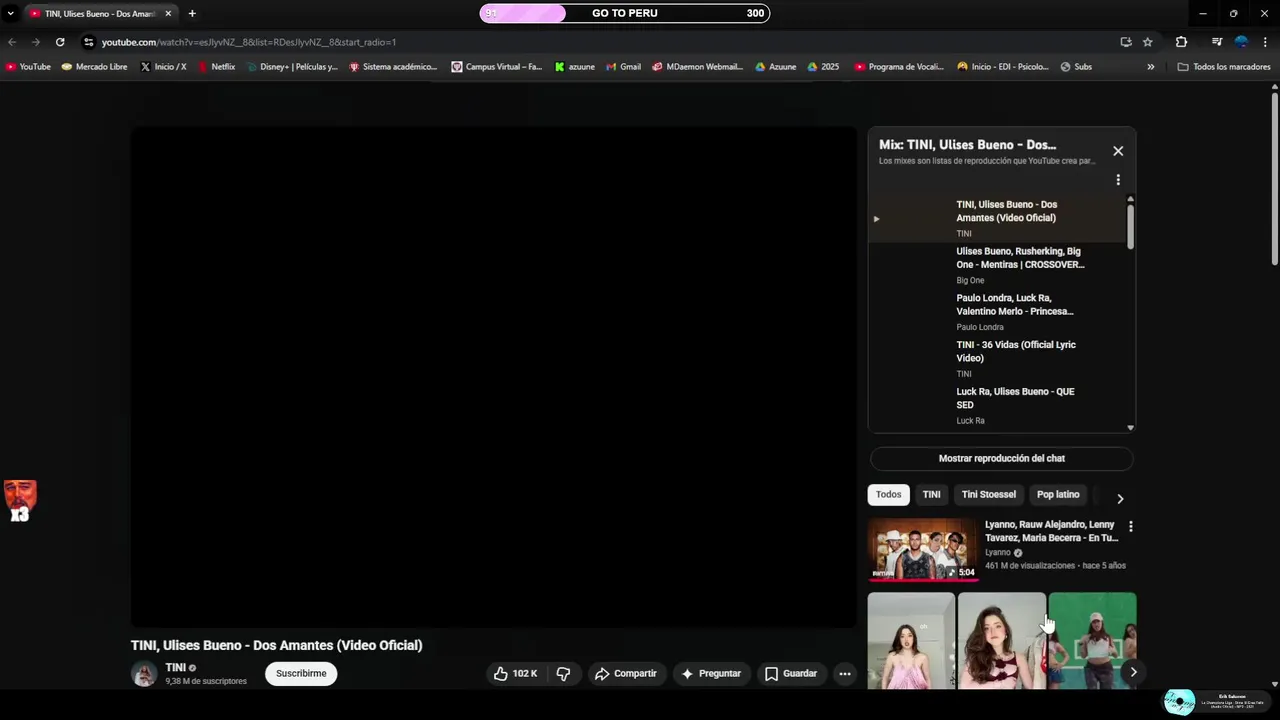Open the media control icon in the toolbar
This screenshot has height=720, width=1280.
point(1217,42)
